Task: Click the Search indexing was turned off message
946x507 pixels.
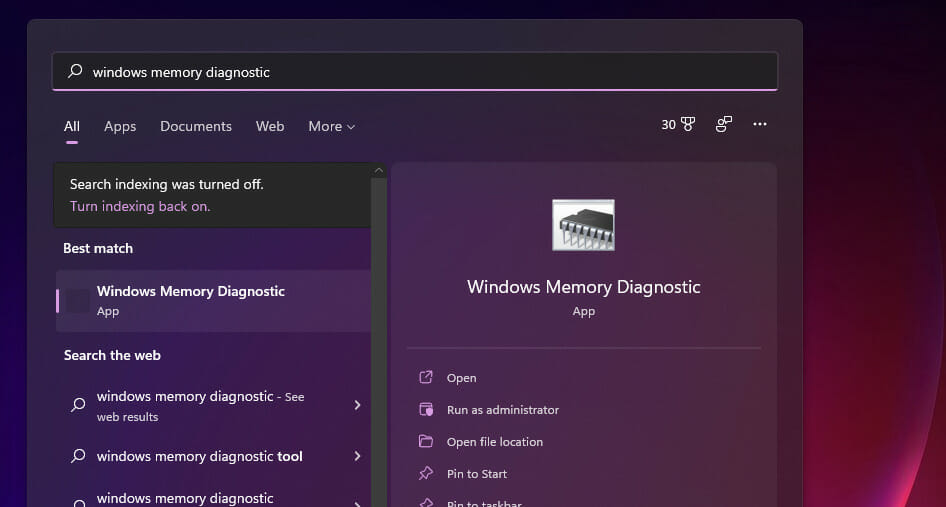Action: [x=167, y=184]
